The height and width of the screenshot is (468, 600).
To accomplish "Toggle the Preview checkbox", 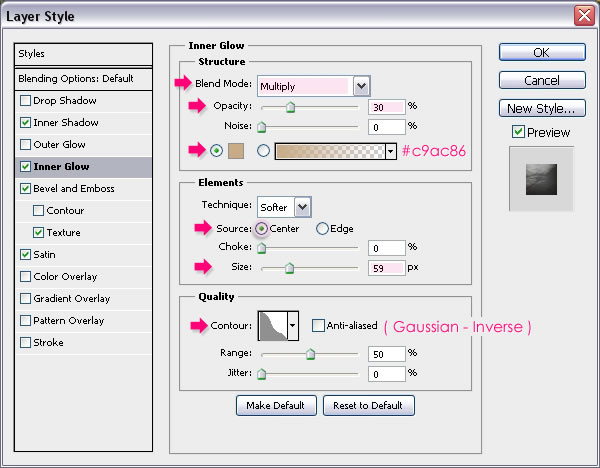I will [x=518, y=132].
